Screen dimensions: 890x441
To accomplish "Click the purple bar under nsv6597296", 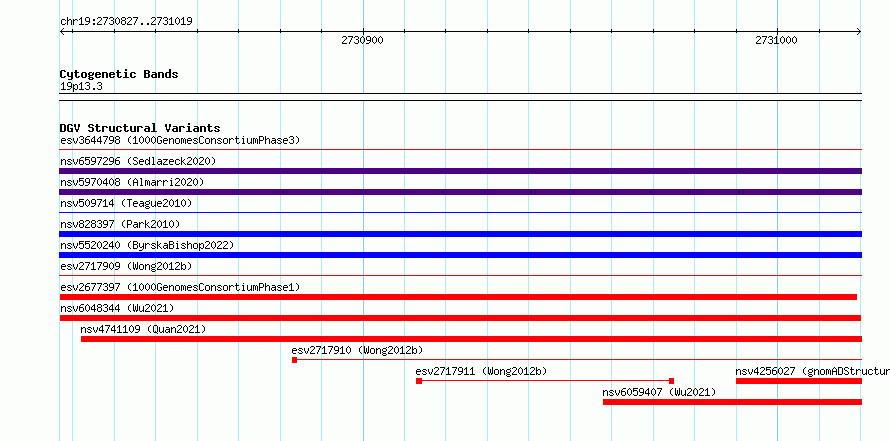I will click(460, 171).
